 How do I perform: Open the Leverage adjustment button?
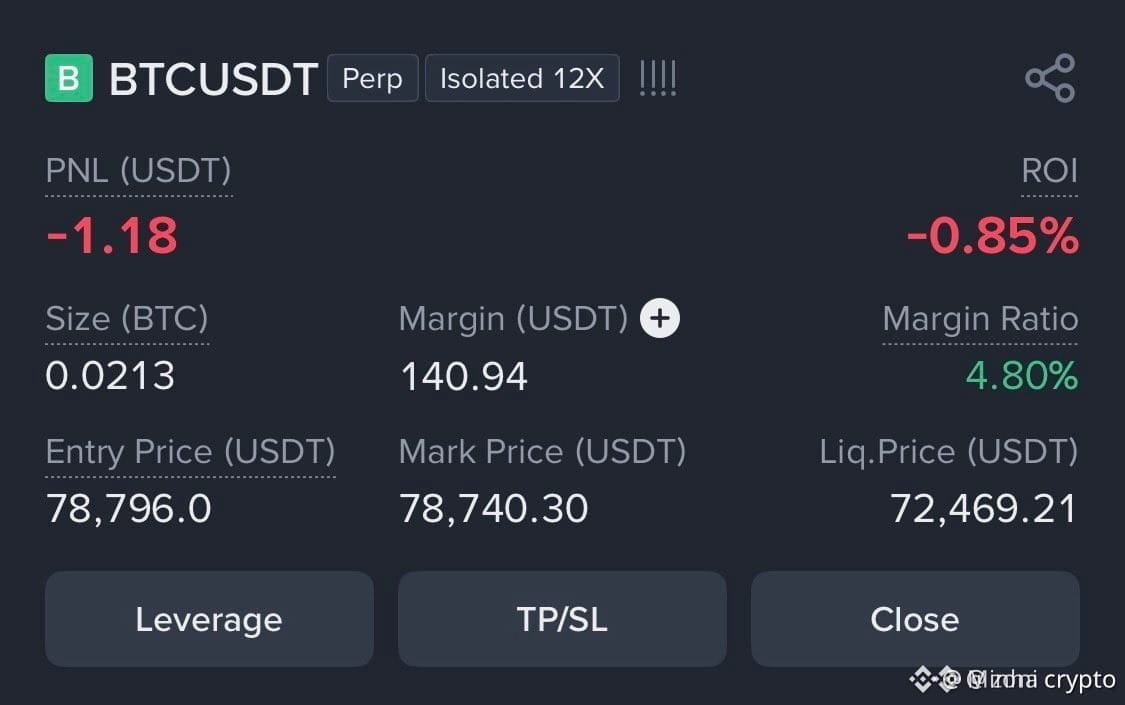pyautogui.click(x=209, y=619)
